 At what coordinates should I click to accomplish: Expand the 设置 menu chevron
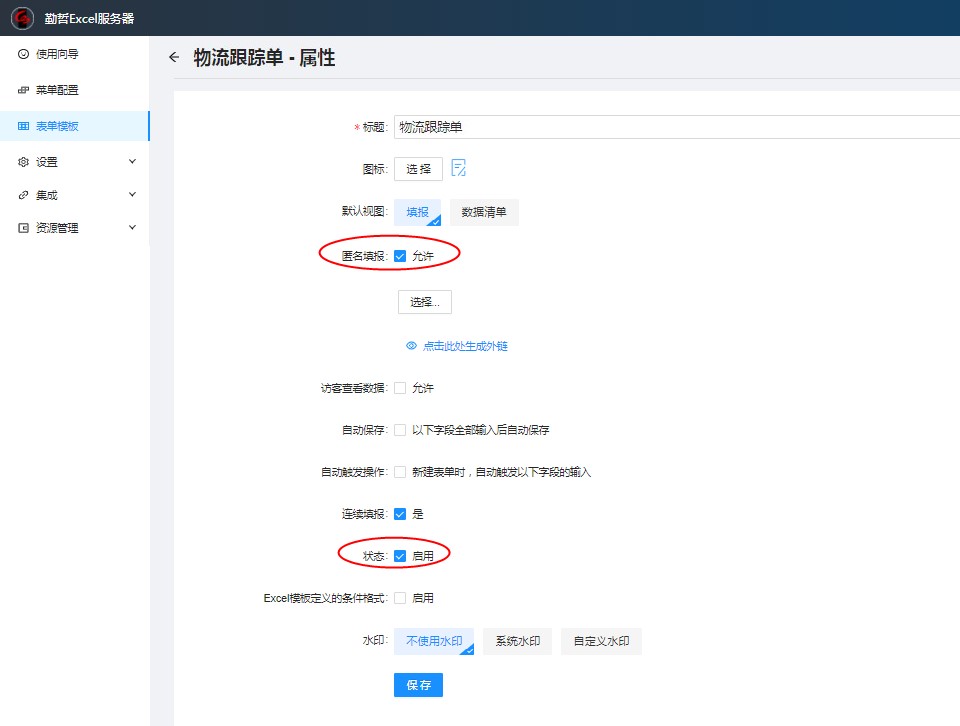point(132,162)
